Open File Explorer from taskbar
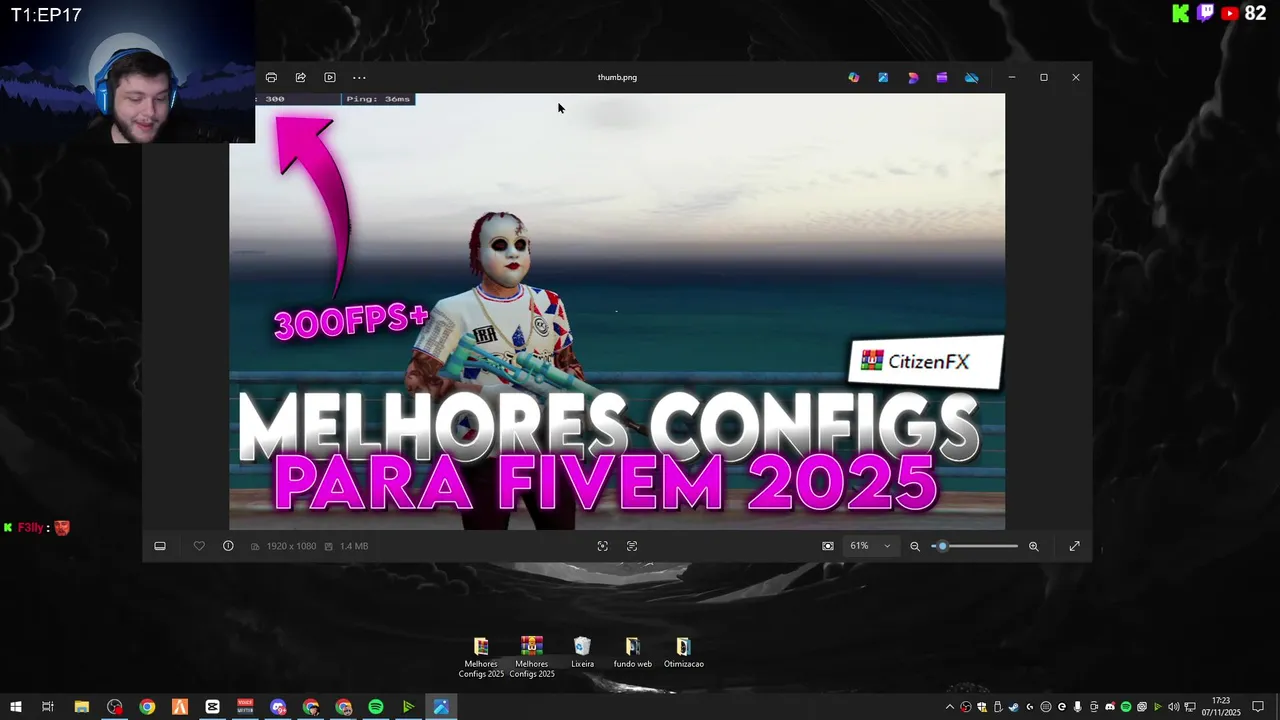1280x720 pixels. [82, 707]
